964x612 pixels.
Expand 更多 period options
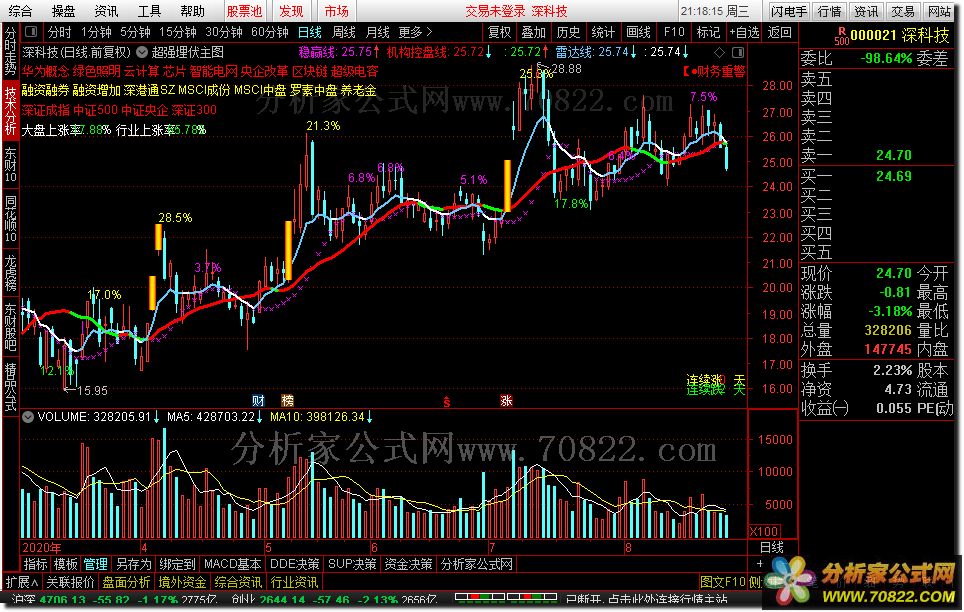point(415,32)
